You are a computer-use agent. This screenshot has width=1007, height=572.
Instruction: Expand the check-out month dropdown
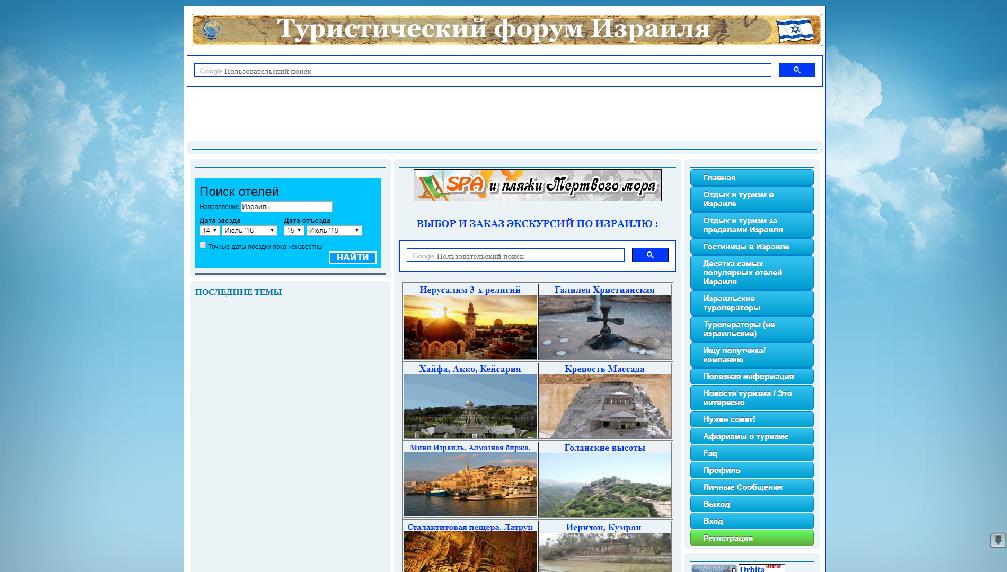(x=334, y=230)
